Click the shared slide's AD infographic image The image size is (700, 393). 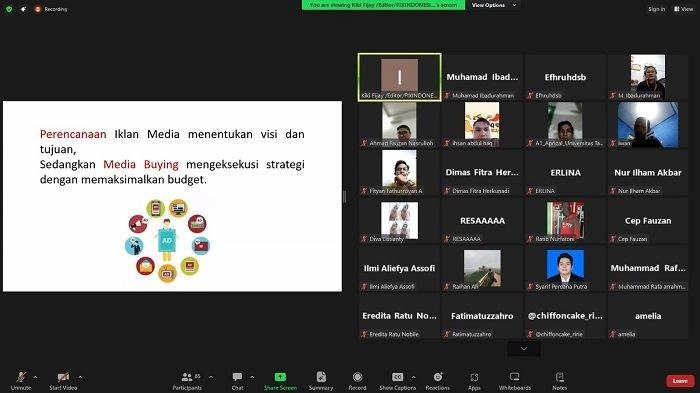167,240
